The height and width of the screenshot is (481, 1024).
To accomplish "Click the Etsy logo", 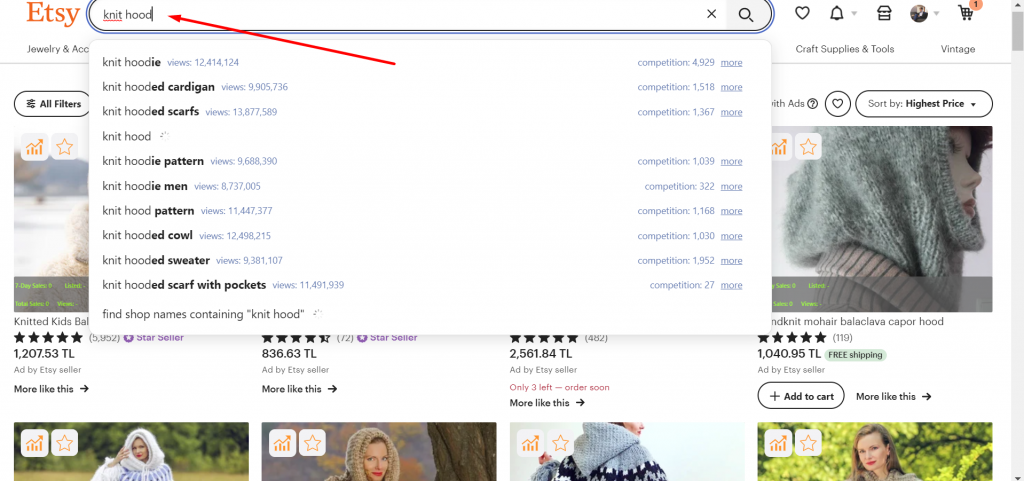I will point(52,13).
